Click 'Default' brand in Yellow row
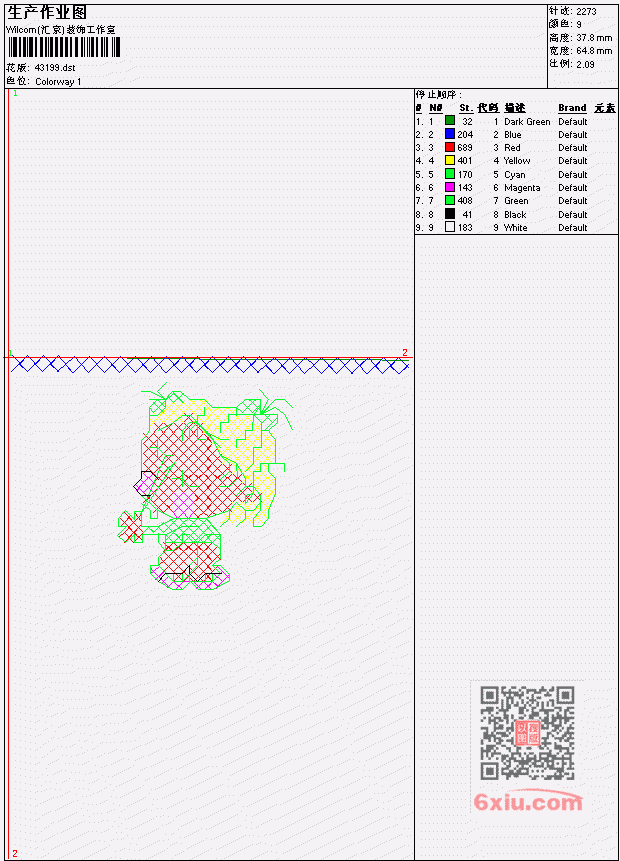 [572, 161]
